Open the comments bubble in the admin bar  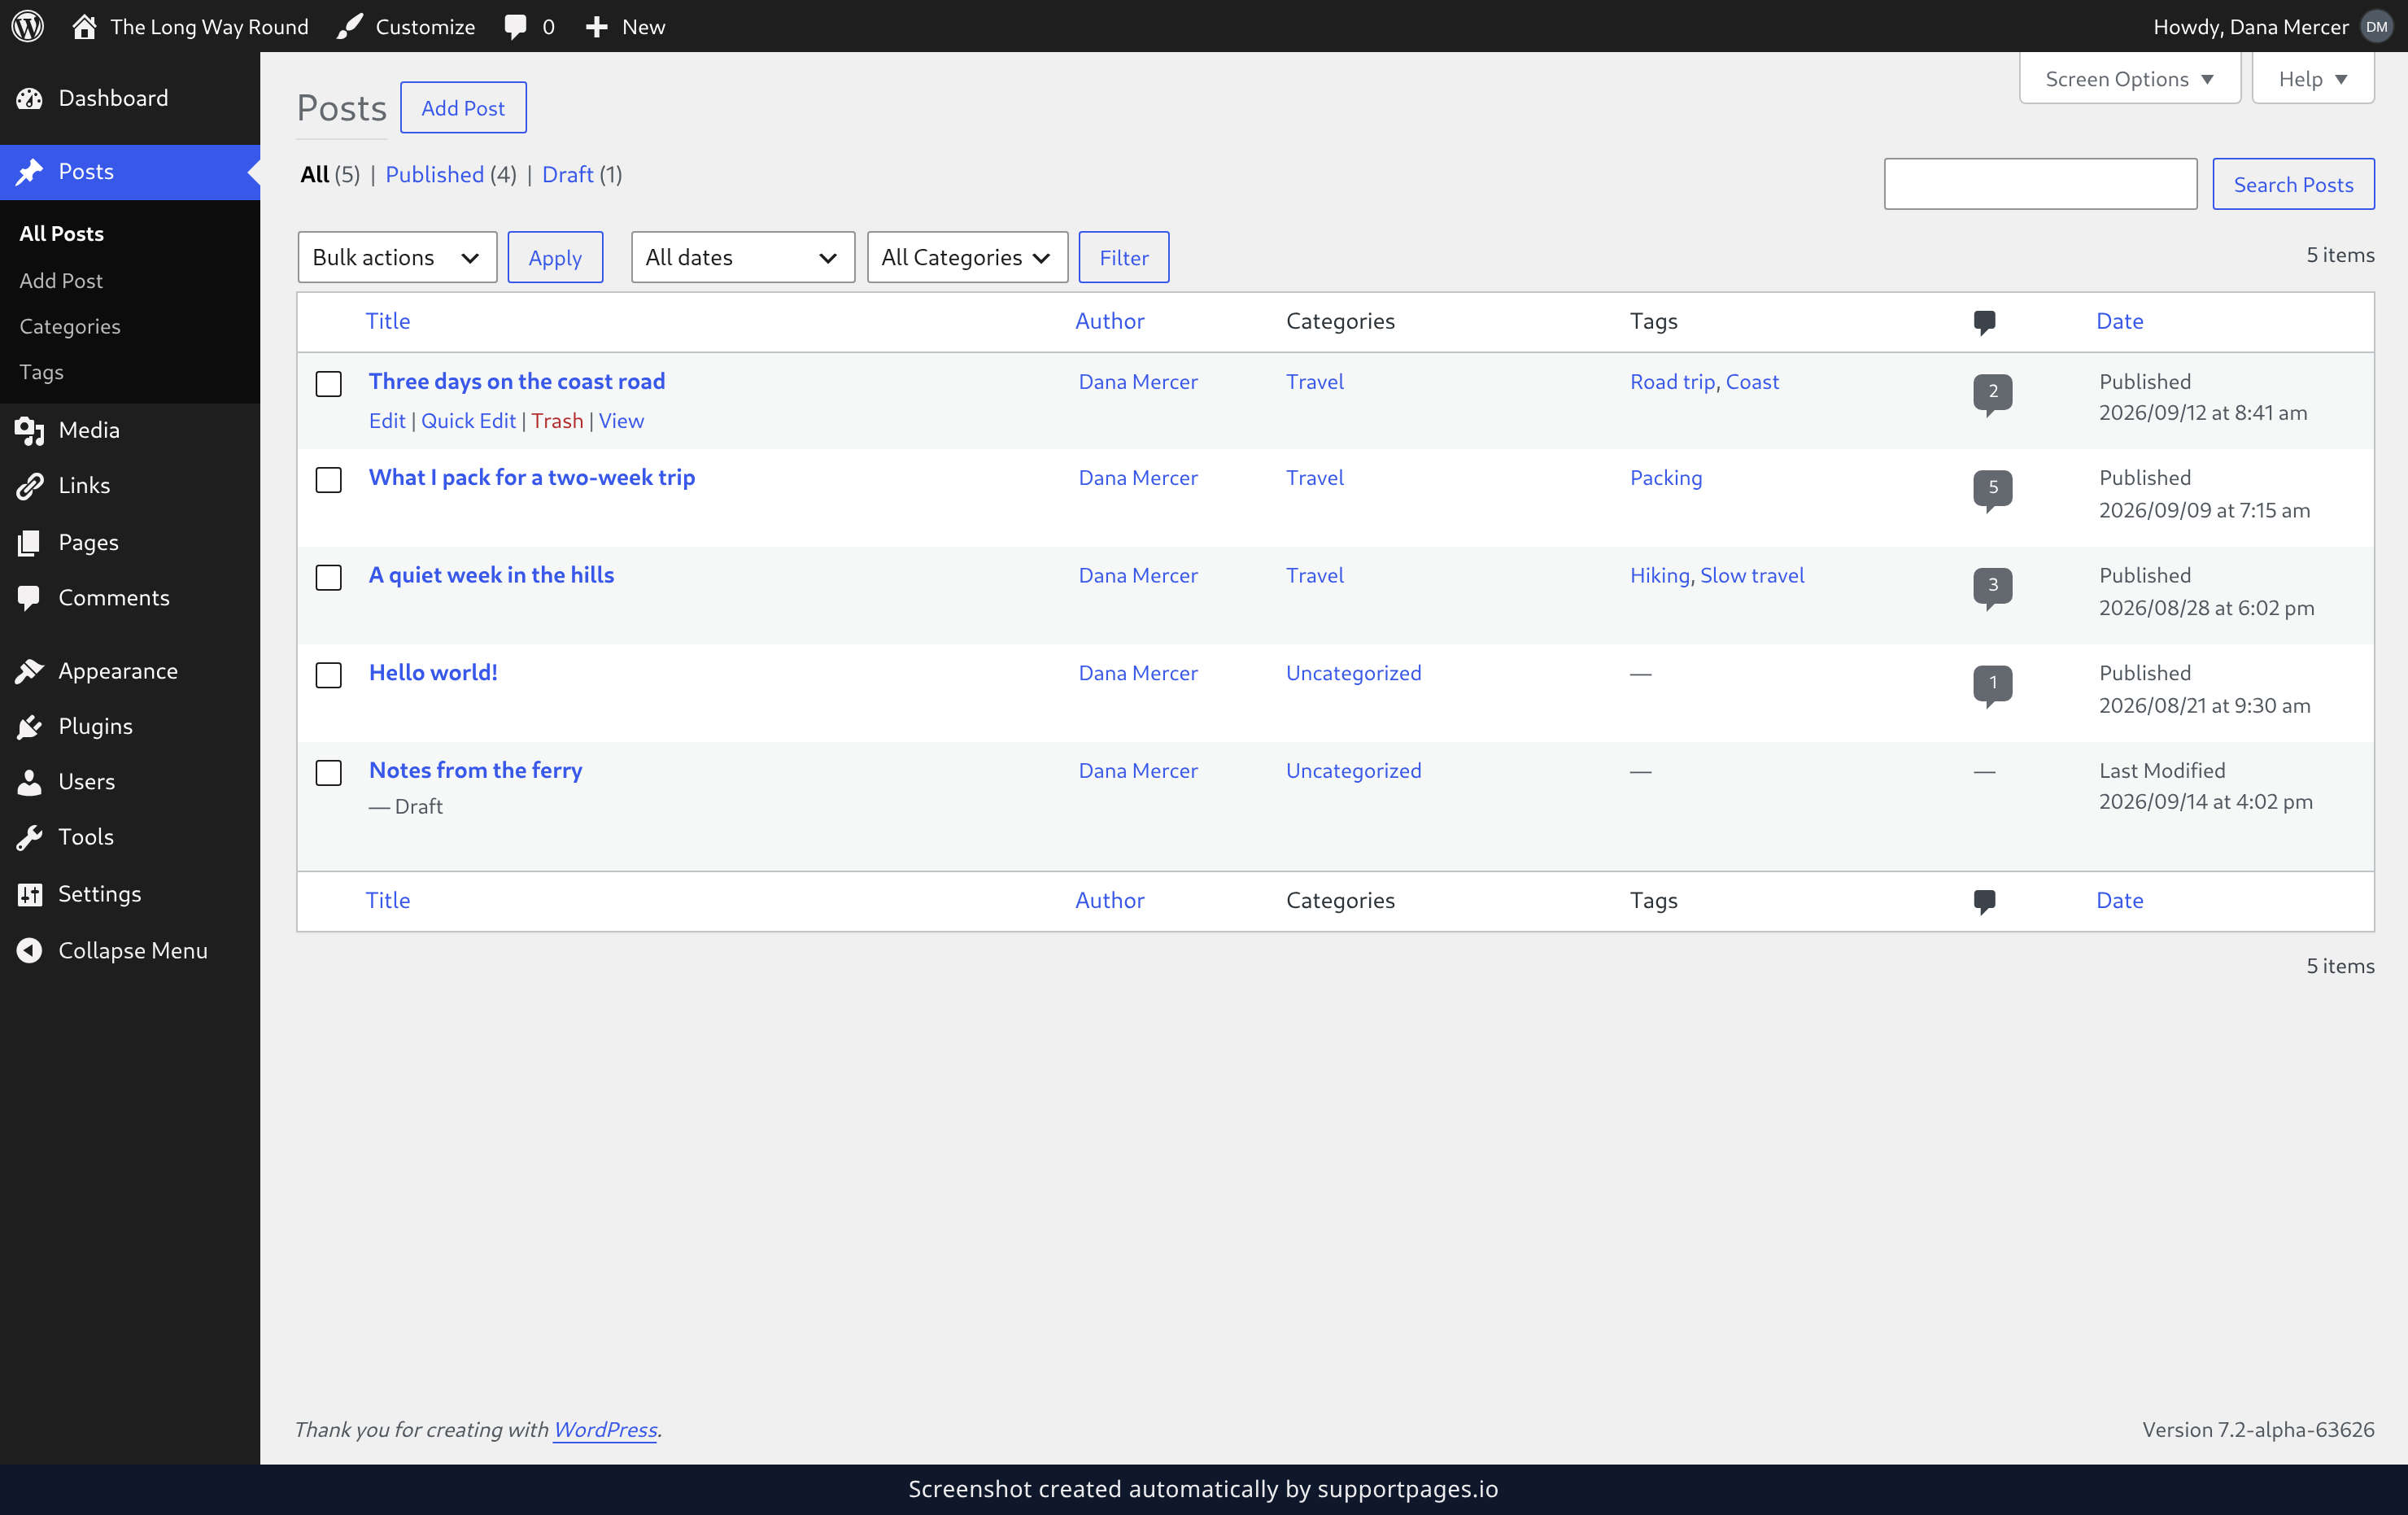click(515, 26)
